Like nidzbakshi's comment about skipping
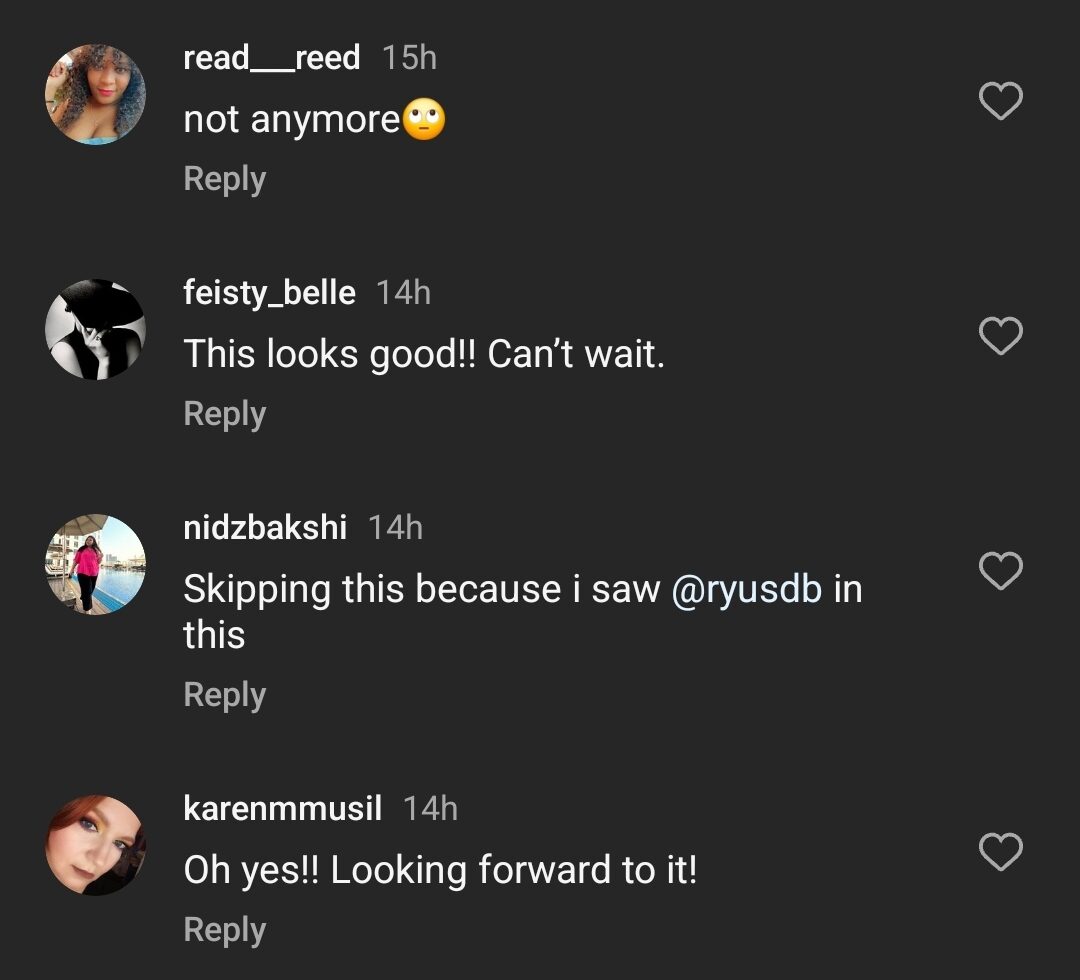The width and height of the screenshot is (1080, 980). 1000,571
